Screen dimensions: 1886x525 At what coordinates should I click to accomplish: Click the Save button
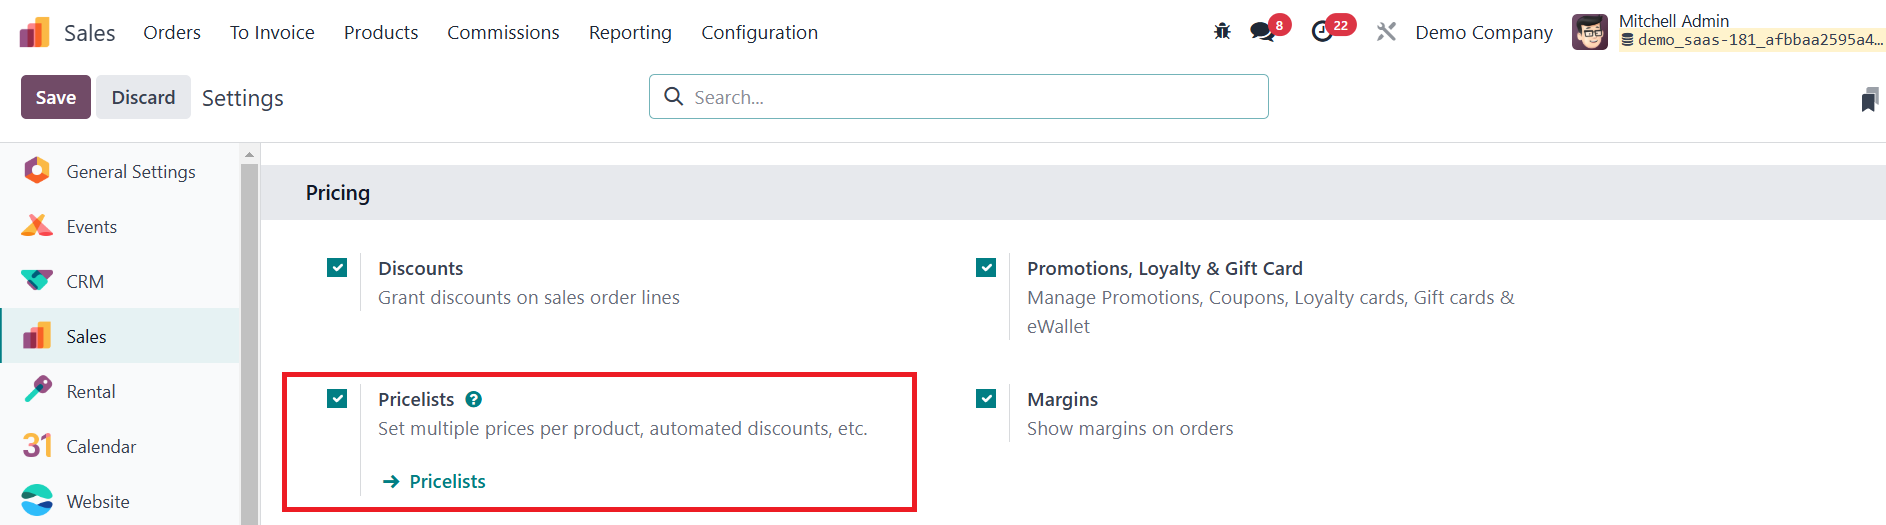click(x=56, y=97)
